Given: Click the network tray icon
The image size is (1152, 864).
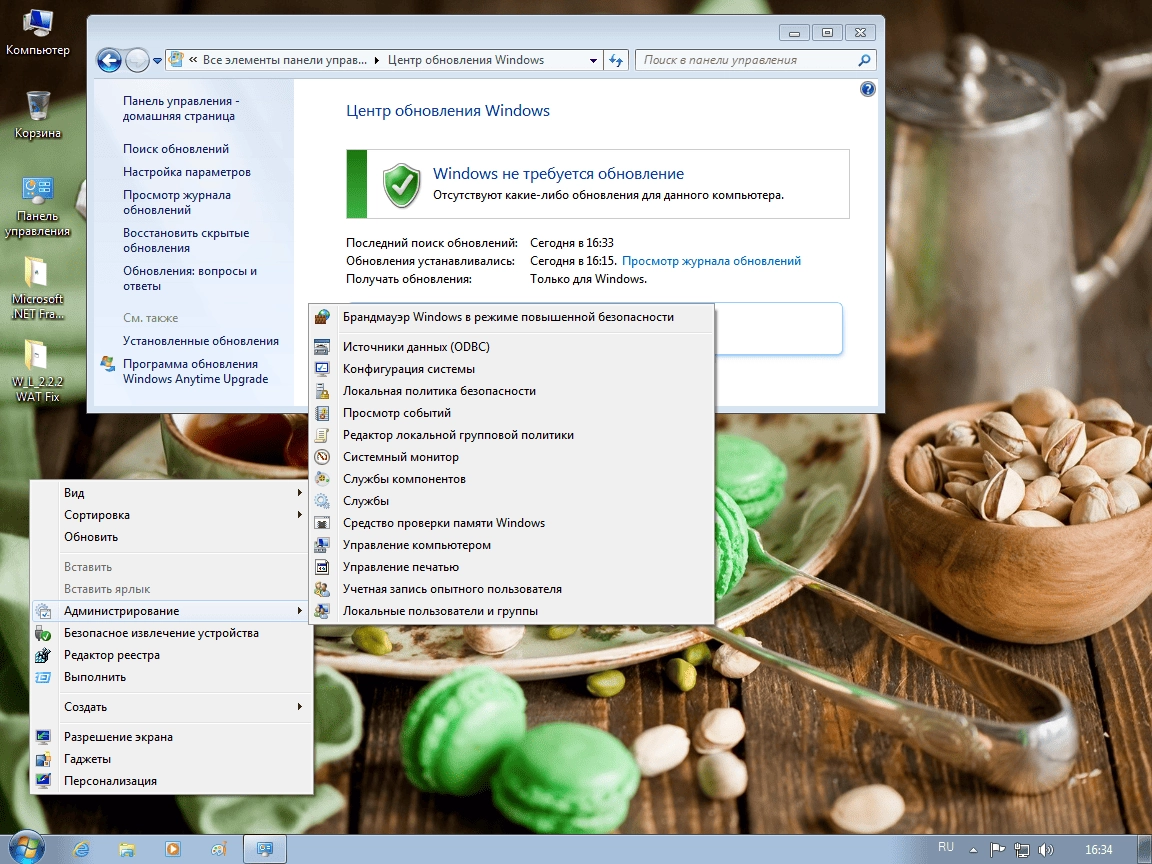Looking at the screenshot, I should [1021, 849].
